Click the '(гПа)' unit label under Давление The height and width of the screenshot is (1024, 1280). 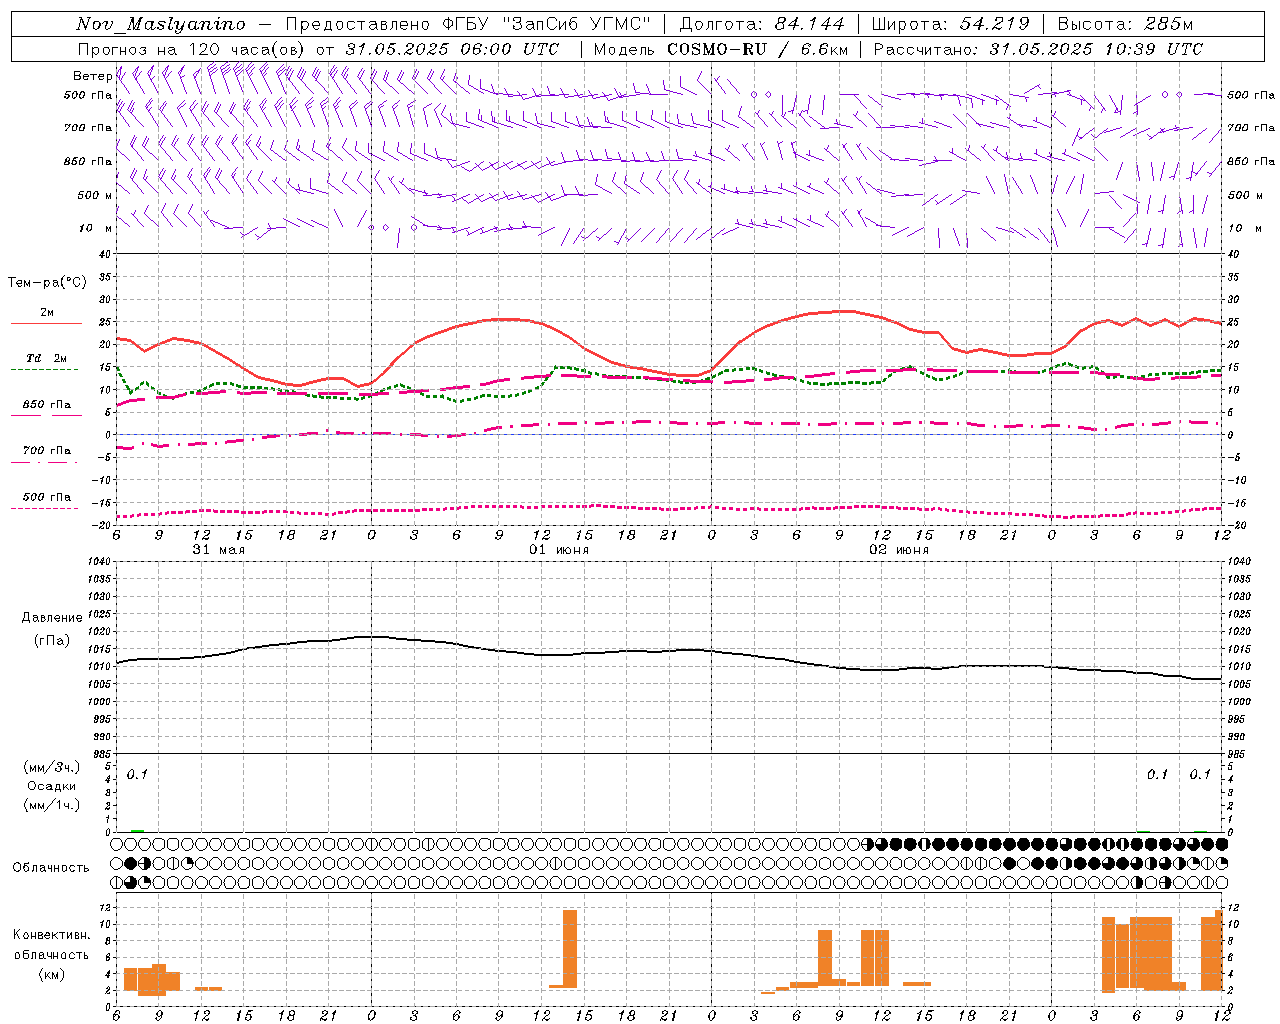[x=52, y=640]
